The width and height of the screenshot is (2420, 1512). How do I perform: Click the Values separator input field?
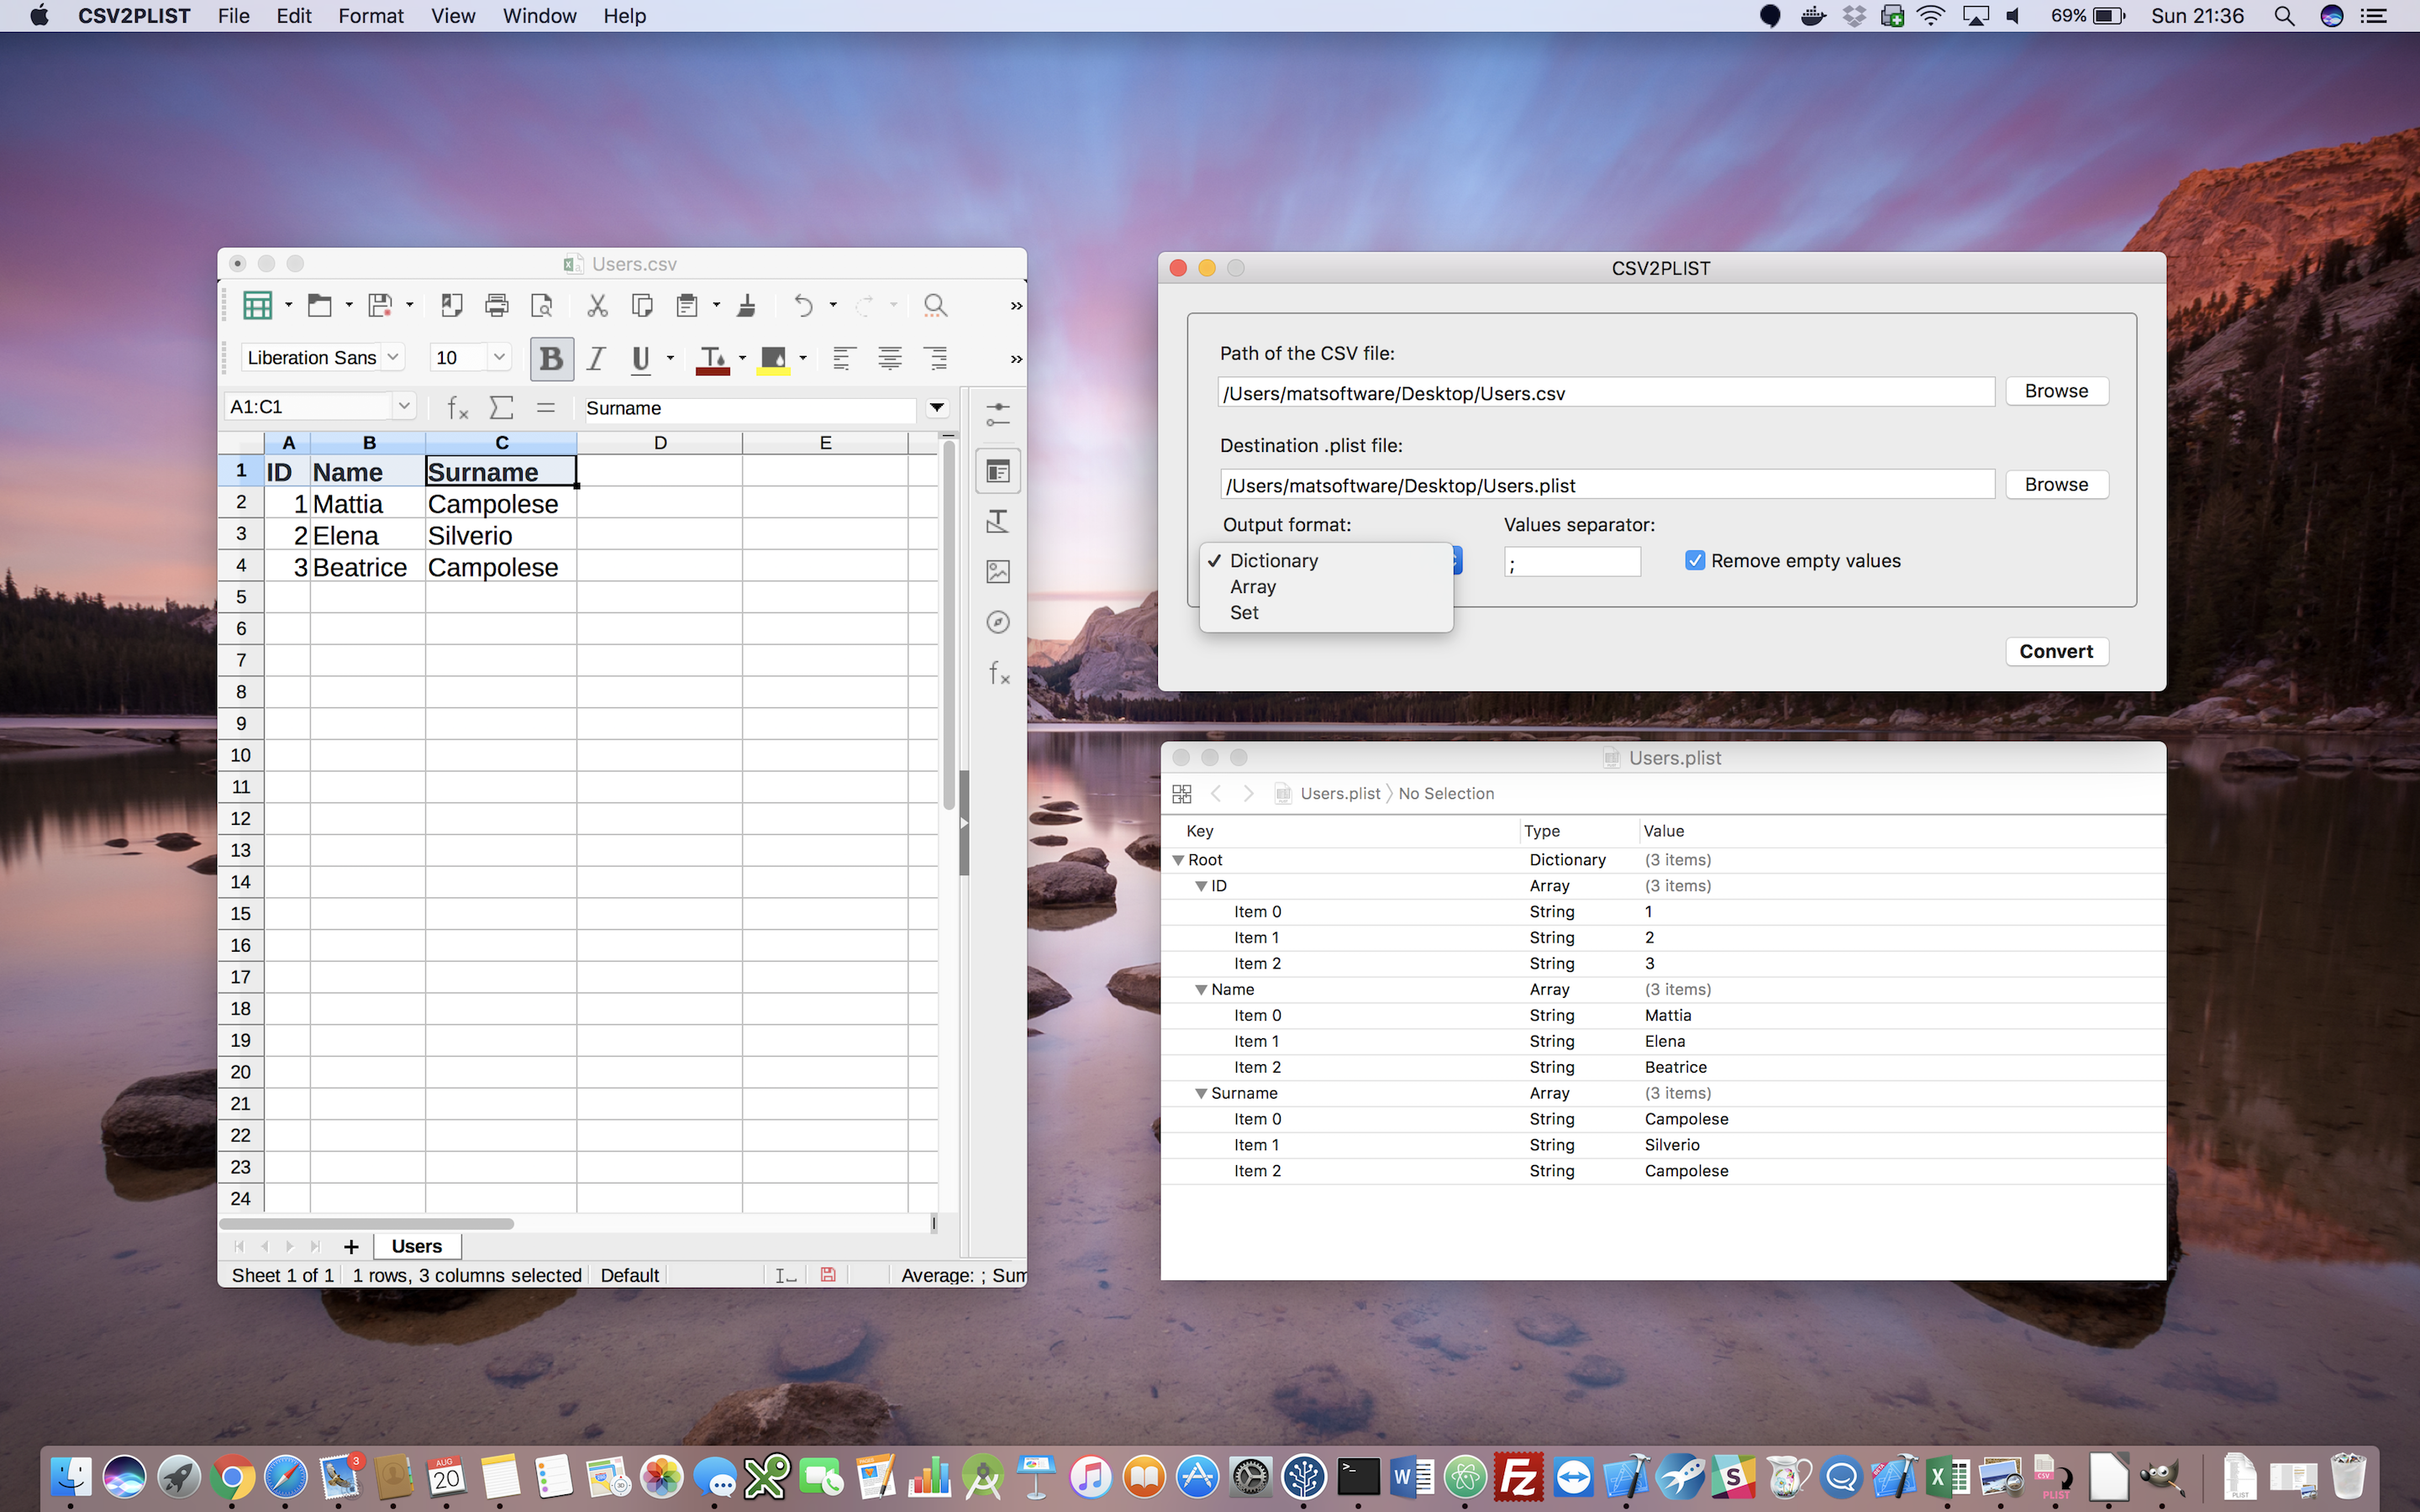[x=1571, y=562]
